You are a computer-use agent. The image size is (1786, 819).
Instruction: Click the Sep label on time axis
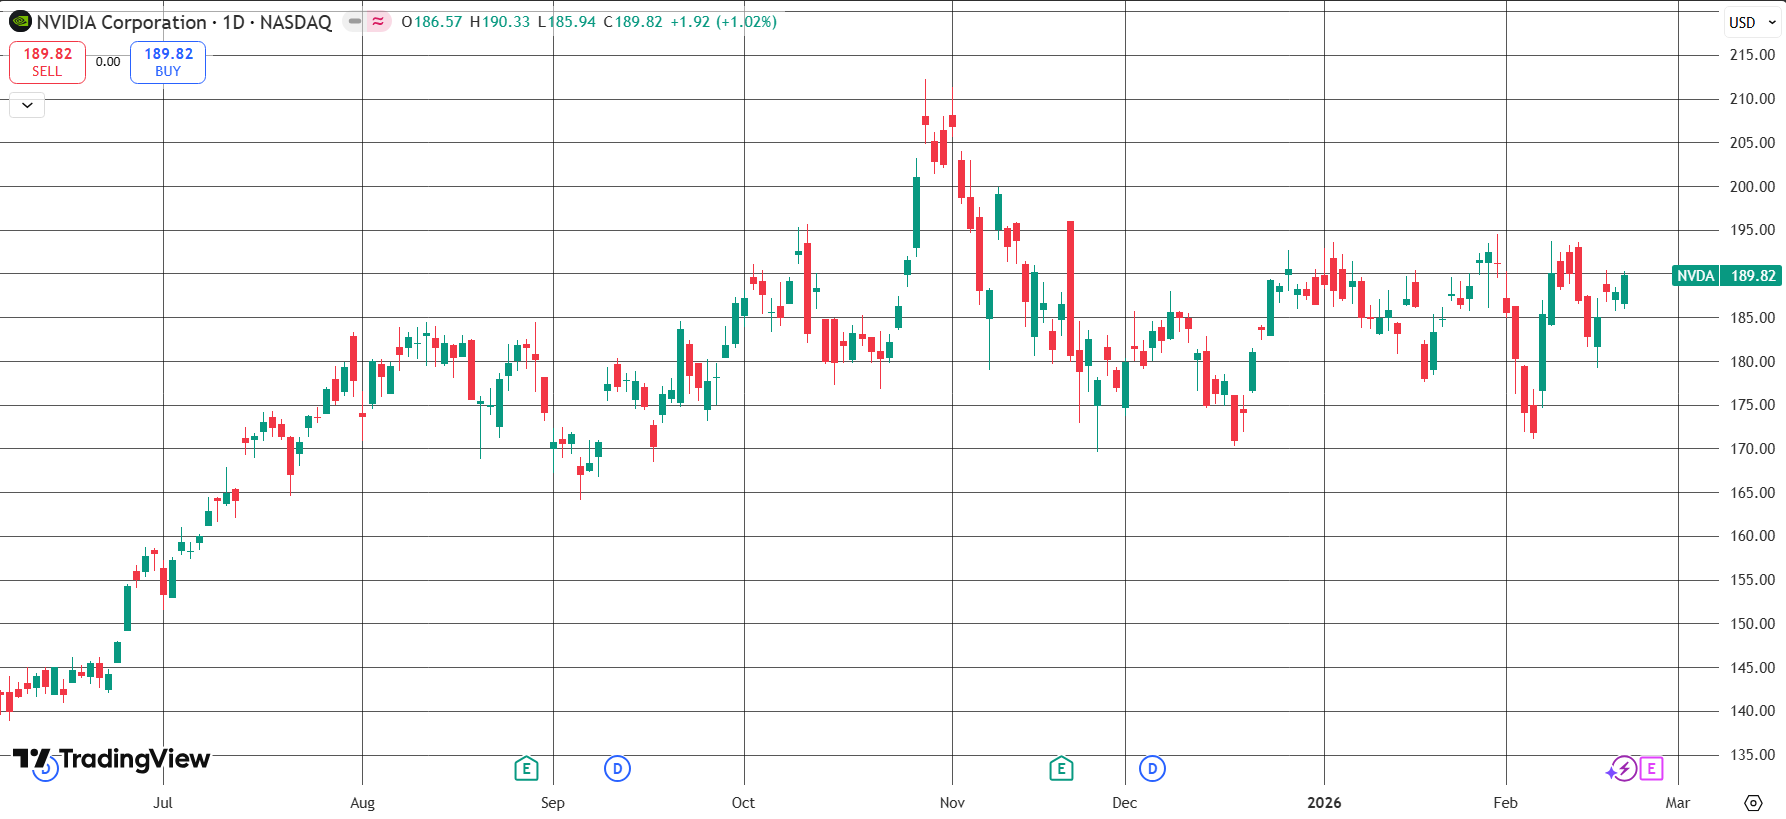click(x=553, y=803)
